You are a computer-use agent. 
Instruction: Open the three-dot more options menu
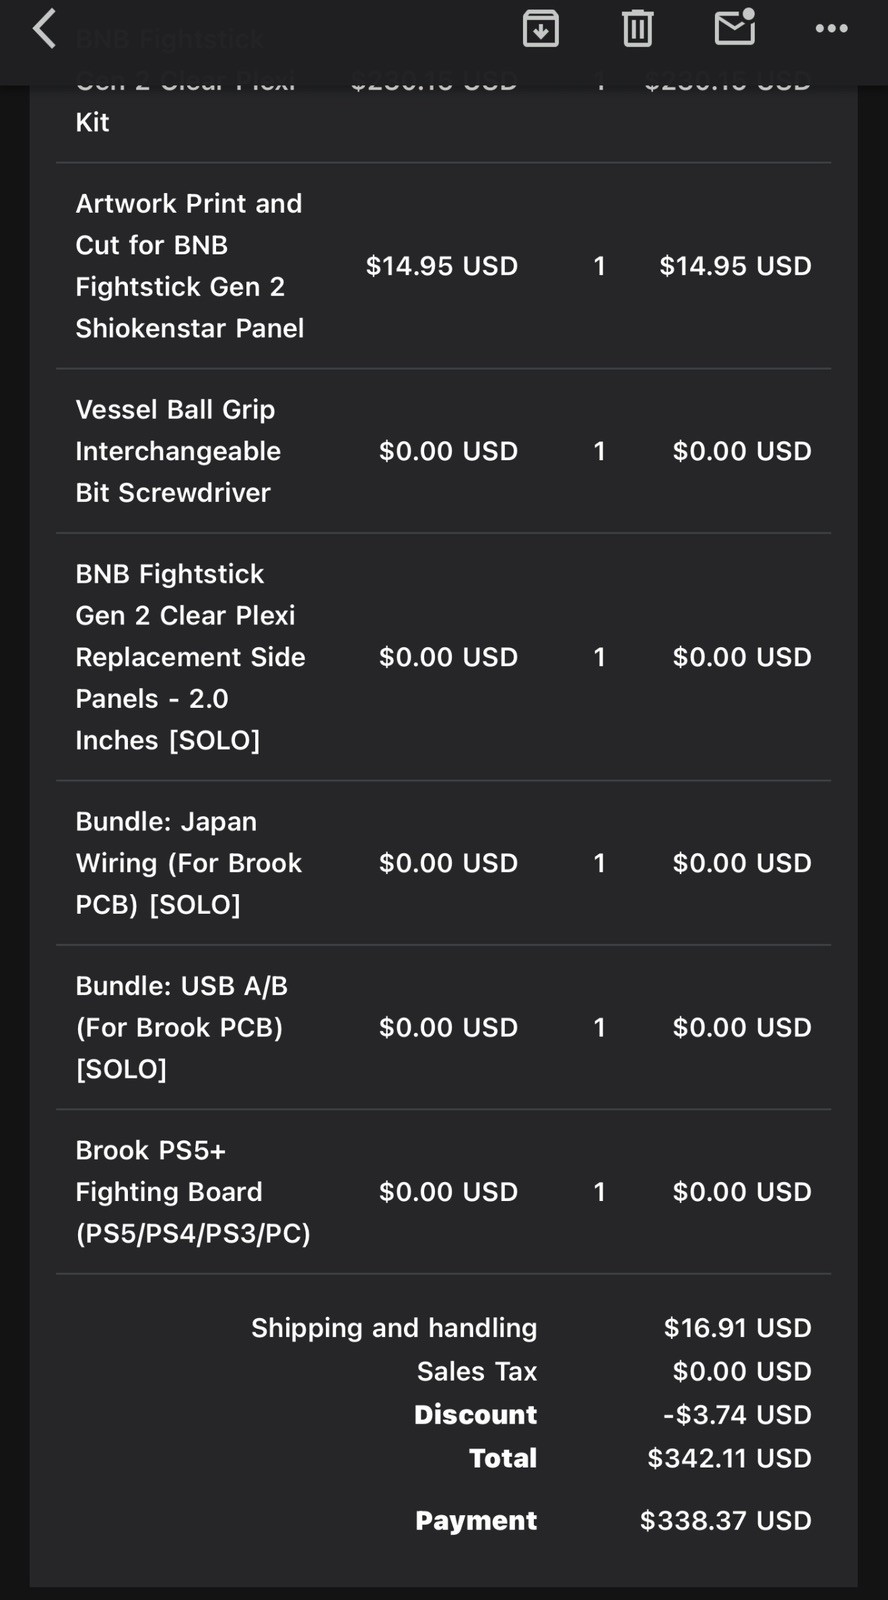(831, 29)
